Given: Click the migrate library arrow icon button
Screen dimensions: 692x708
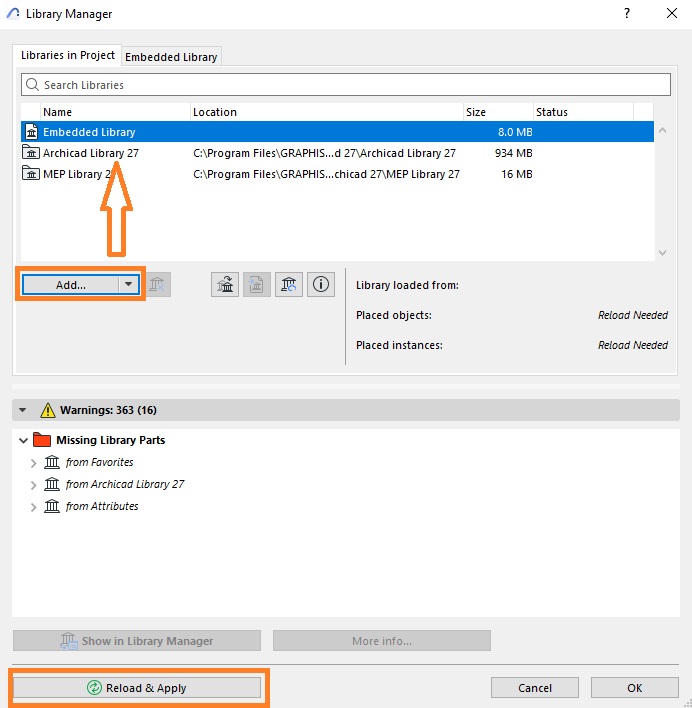Looking at the screenshot, I should pyautogui.click(x=225, y=284).
